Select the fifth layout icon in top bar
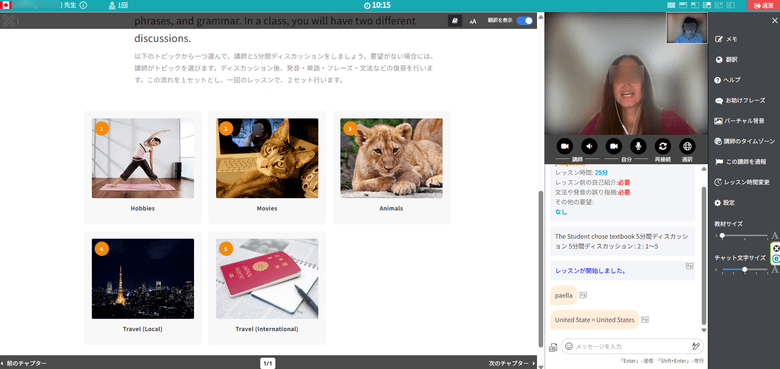Screen dimensions: 780x369 (719, 5)
